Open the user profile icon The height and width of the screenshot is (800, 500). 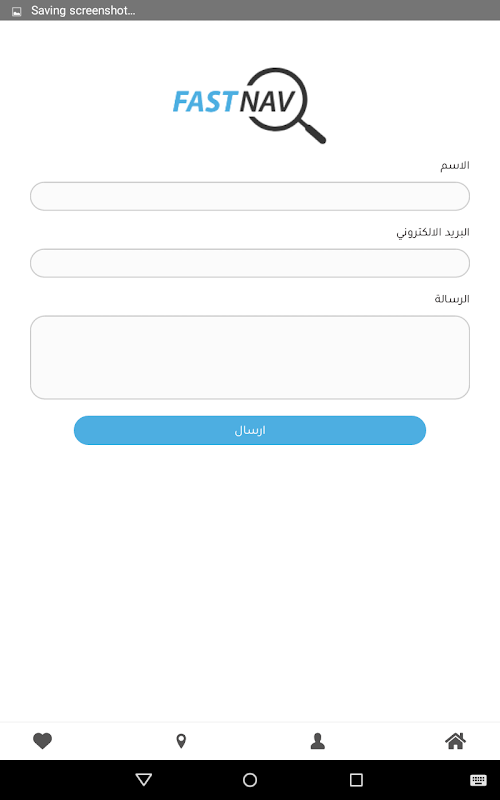(x=318, y=741)
